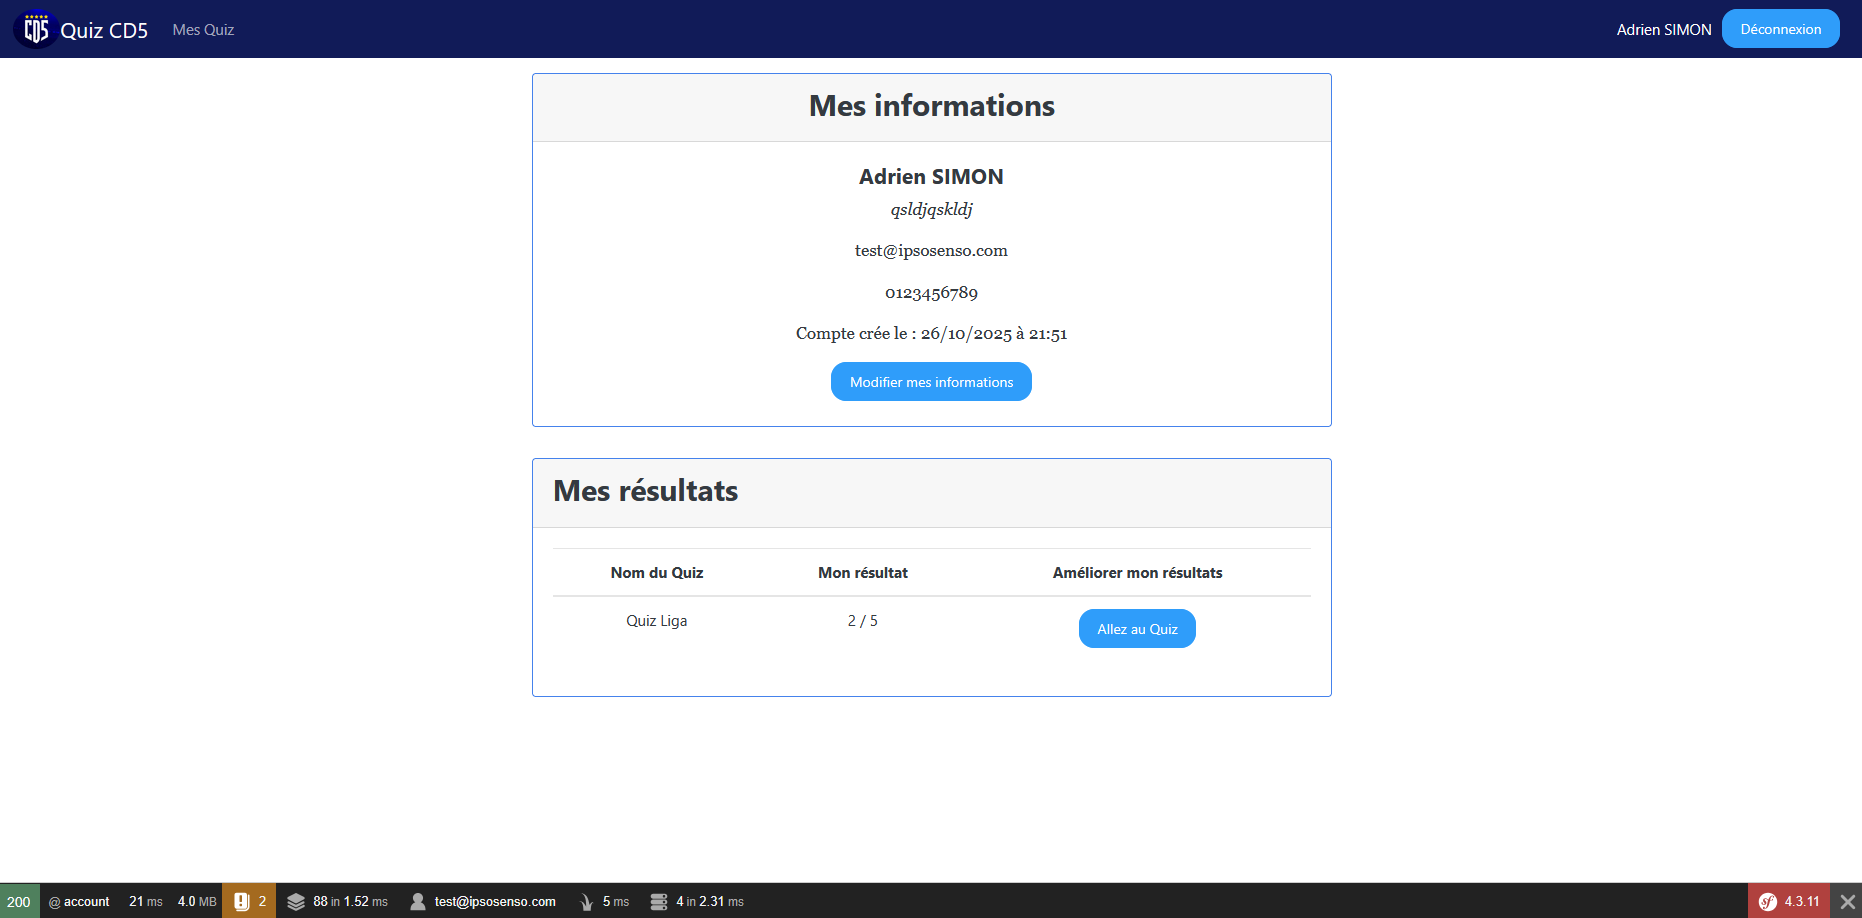Click the Mon résultat column header
Image resolution: width=1862 pixels, height=918 pixels.
(x=862, y=572)
